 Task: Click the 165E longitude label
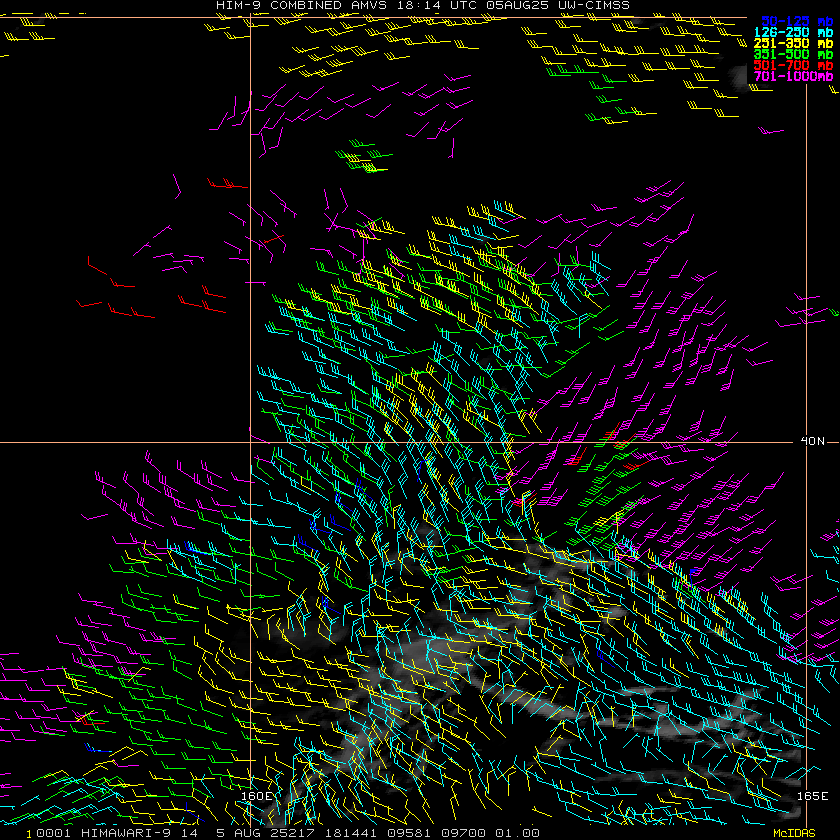coord(813,796)
